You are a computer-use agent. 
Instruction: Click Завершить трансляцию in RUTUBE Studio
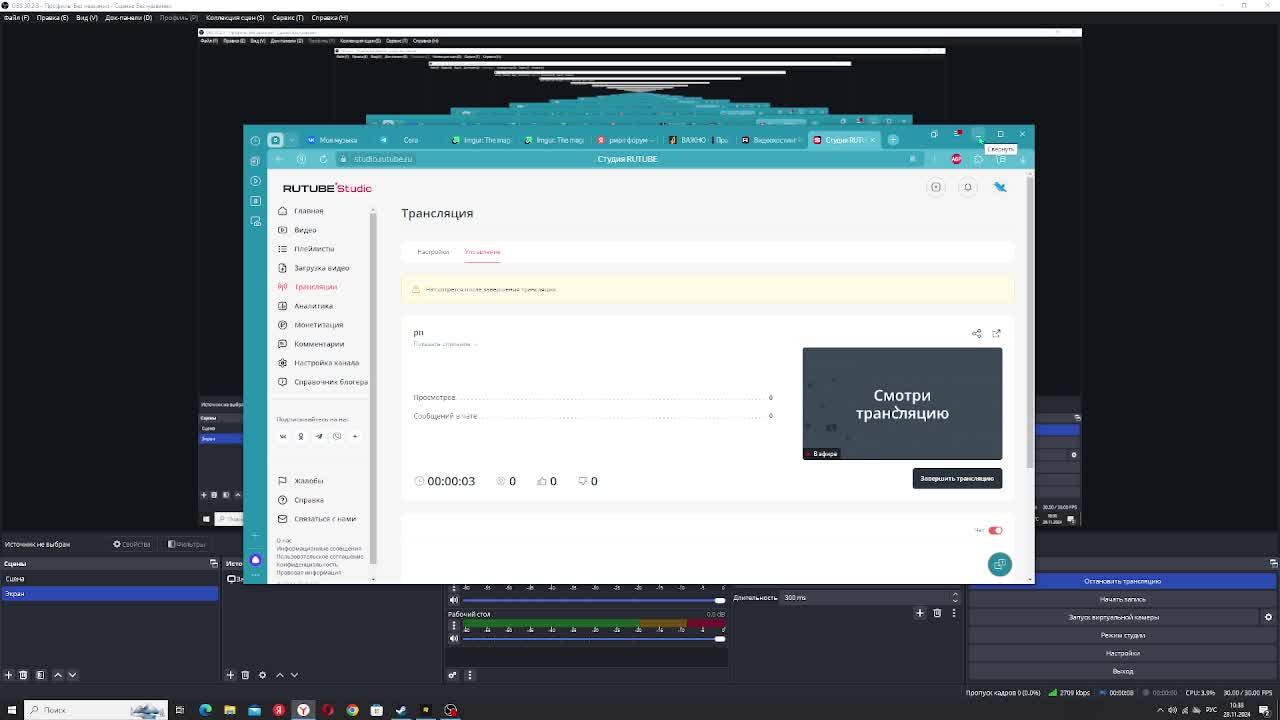957,479
